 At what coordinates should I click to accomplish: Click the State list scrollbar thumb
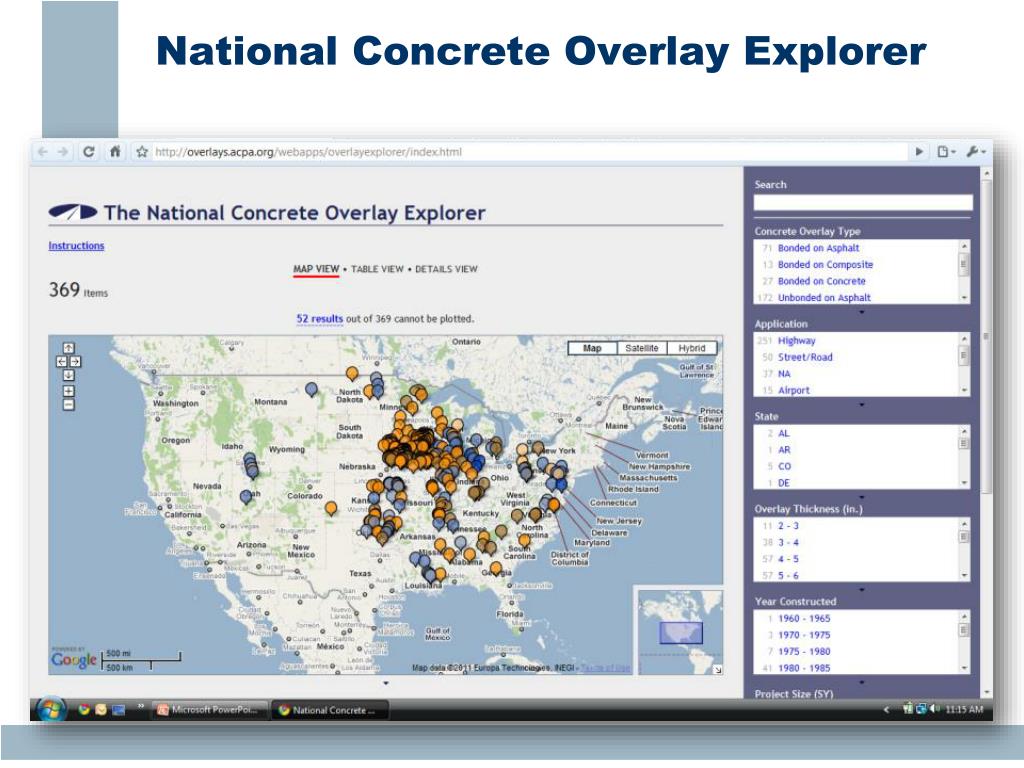pyautogui.click(x=964, y=443)
